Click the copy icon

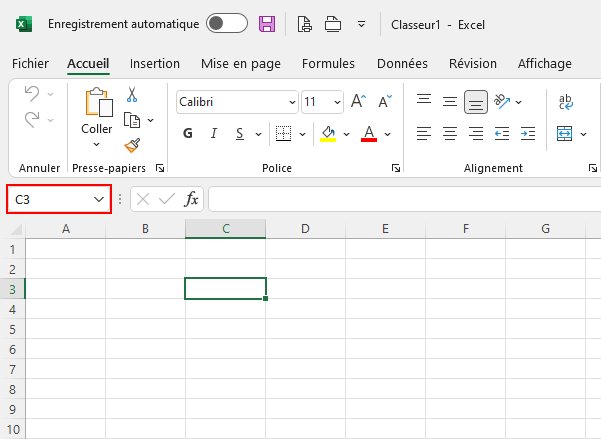coord(132,120)
